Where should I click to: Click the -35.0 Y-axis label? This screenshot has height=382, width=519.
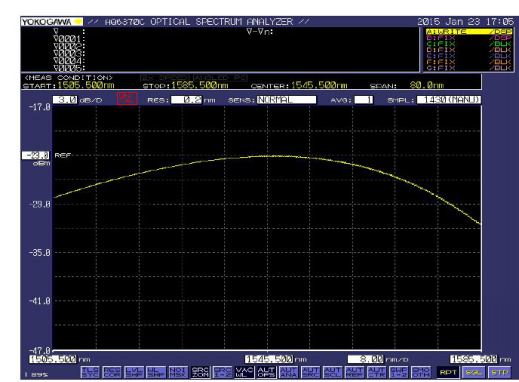40,253
